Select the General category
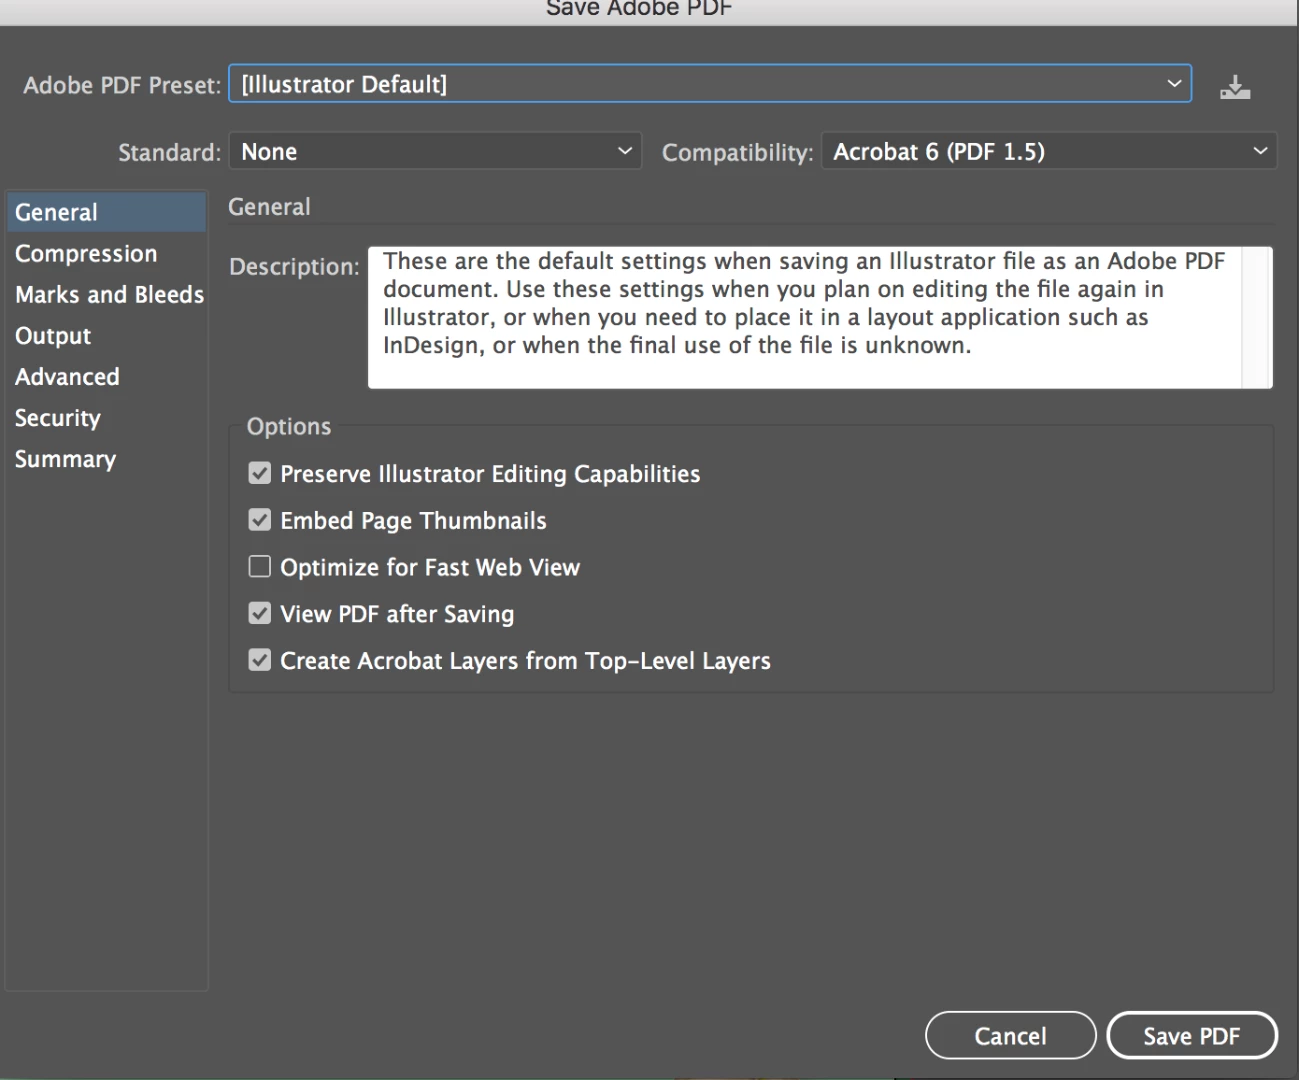 (106, 212)
